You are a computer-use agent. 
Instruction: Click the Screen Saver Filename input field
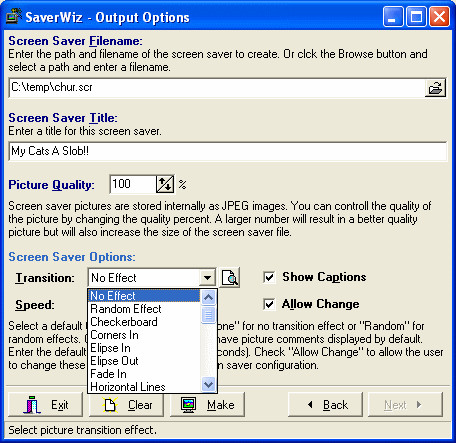point(217,88)
